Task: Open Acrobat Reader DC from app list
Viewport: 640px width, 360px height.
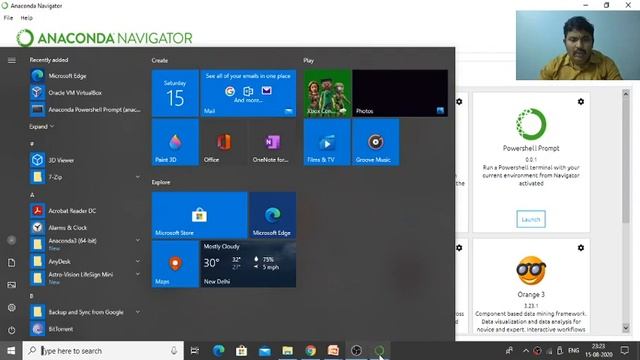Action: 85,211
